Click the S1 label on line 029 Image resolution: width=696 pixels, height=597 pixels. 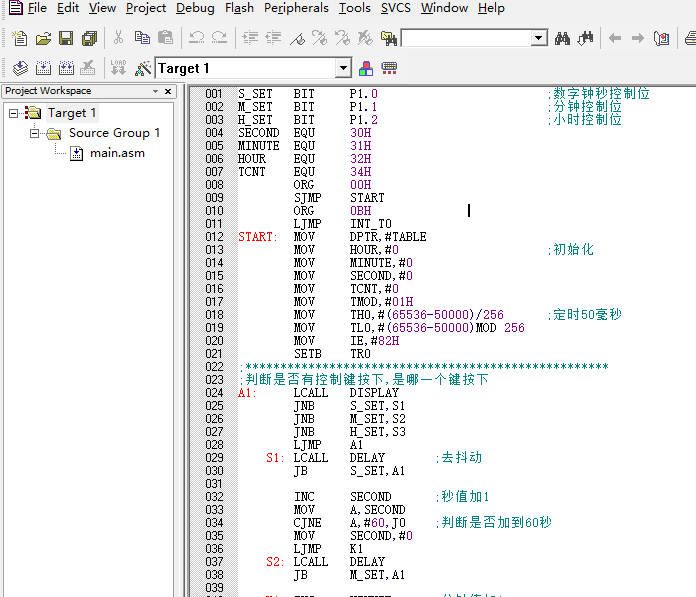pyautogui.click(x=275, y=458)
